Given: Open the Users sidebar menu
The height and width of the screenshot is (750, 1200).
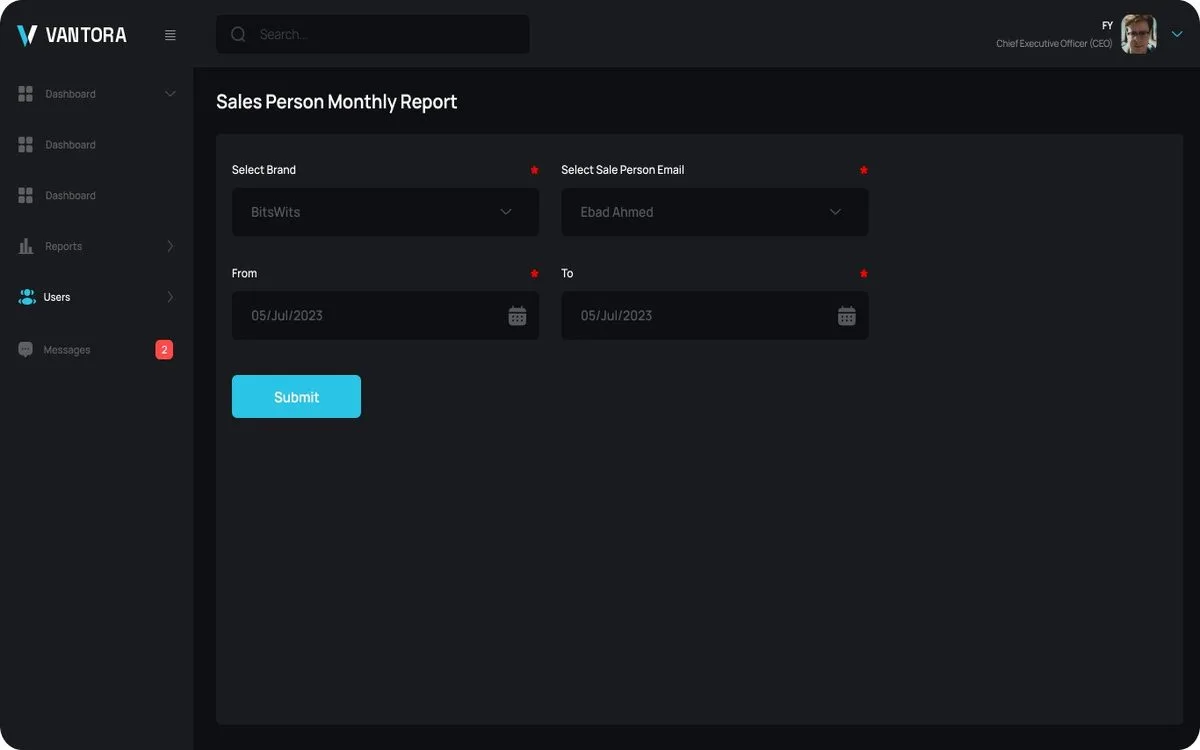Looking at the screenshot, I should click(x=96, y=297).
